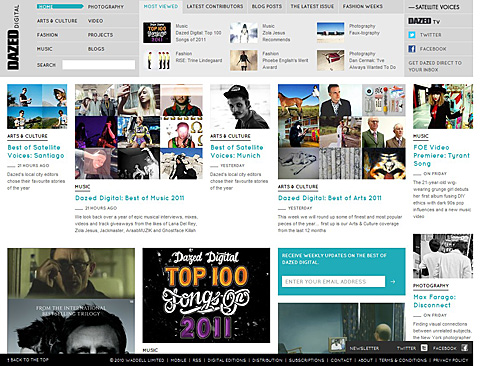Open the Top 100 Songs of 2011 banner
The image size is (480, 366).
pyautogui.click(x=206, y=295)
